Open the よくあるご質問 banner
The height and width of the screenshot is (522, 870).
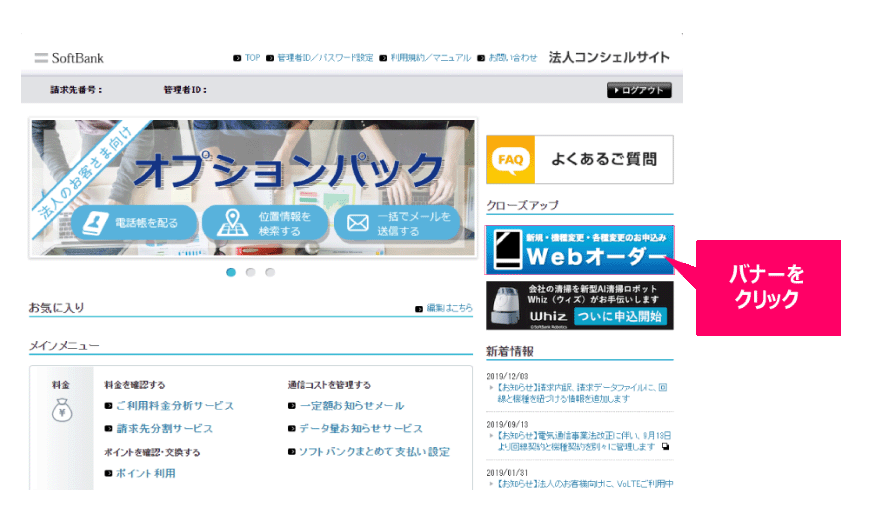tap(580, 160)
